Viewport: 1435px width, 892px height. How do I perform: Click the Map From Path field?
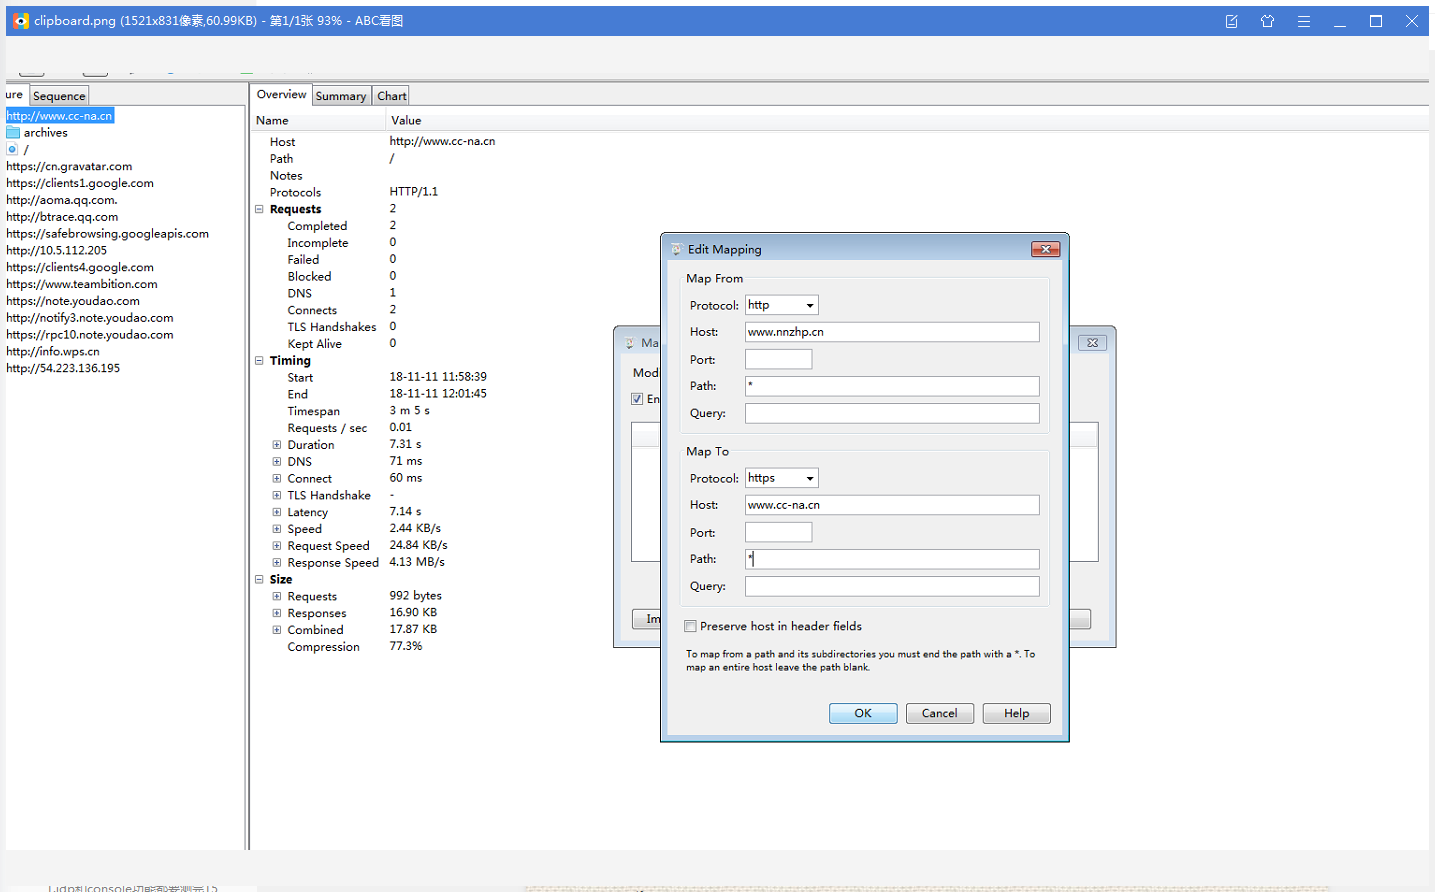pyautogui.click(x=892, y=386)
